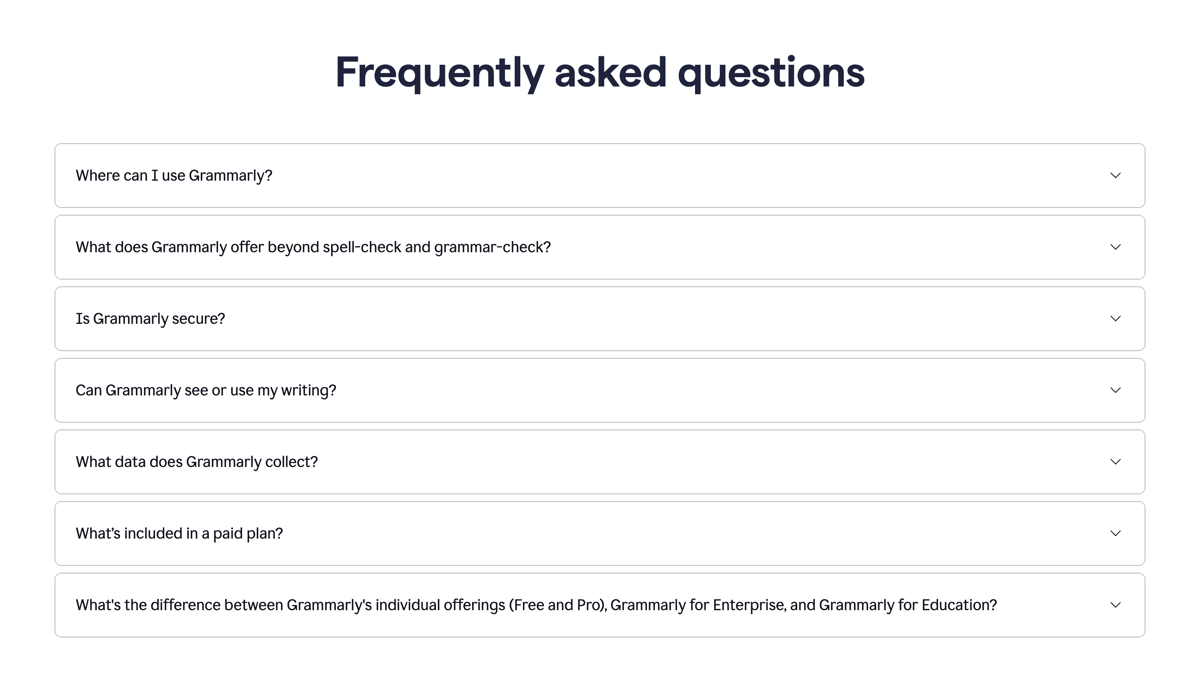Viewport: 1200px width, 692px height.
Task: Select the question text "Where can I use Grammarly?"
Action: (173, 175)
